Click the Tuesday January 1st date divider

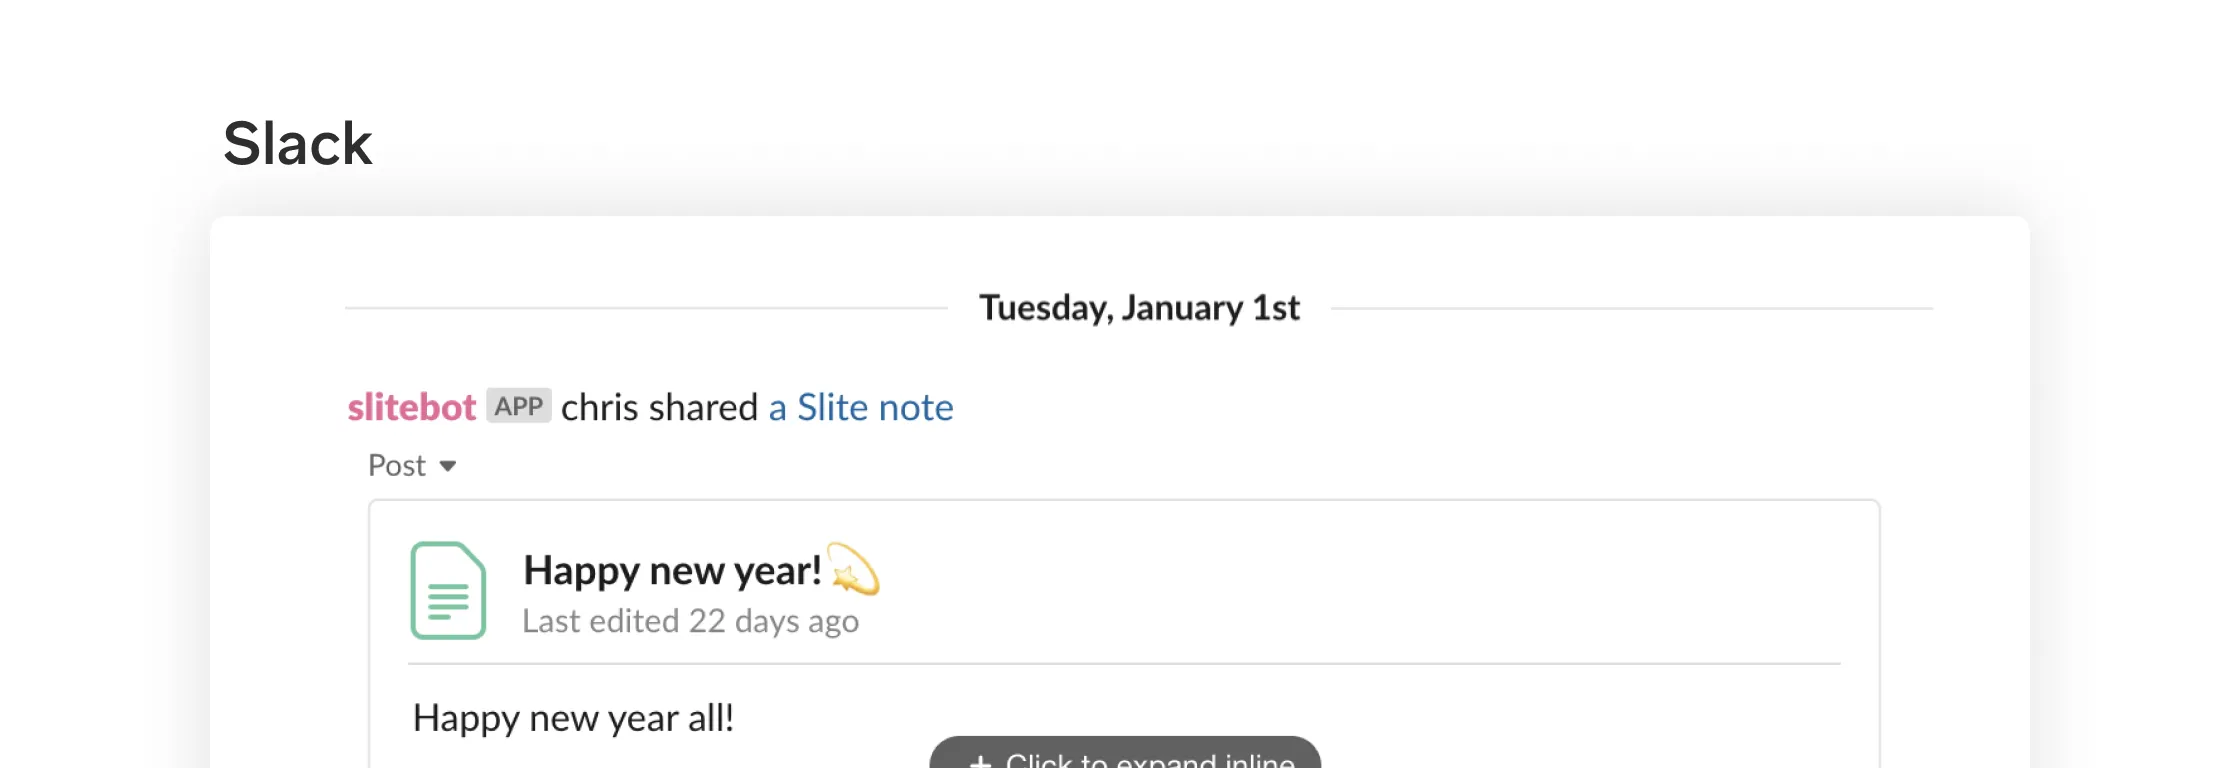point(1140,307)
